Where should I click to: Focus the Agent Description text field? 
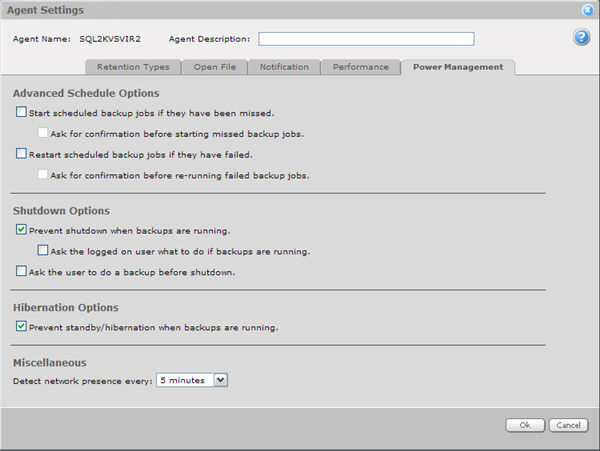click(x=365, y=39)
